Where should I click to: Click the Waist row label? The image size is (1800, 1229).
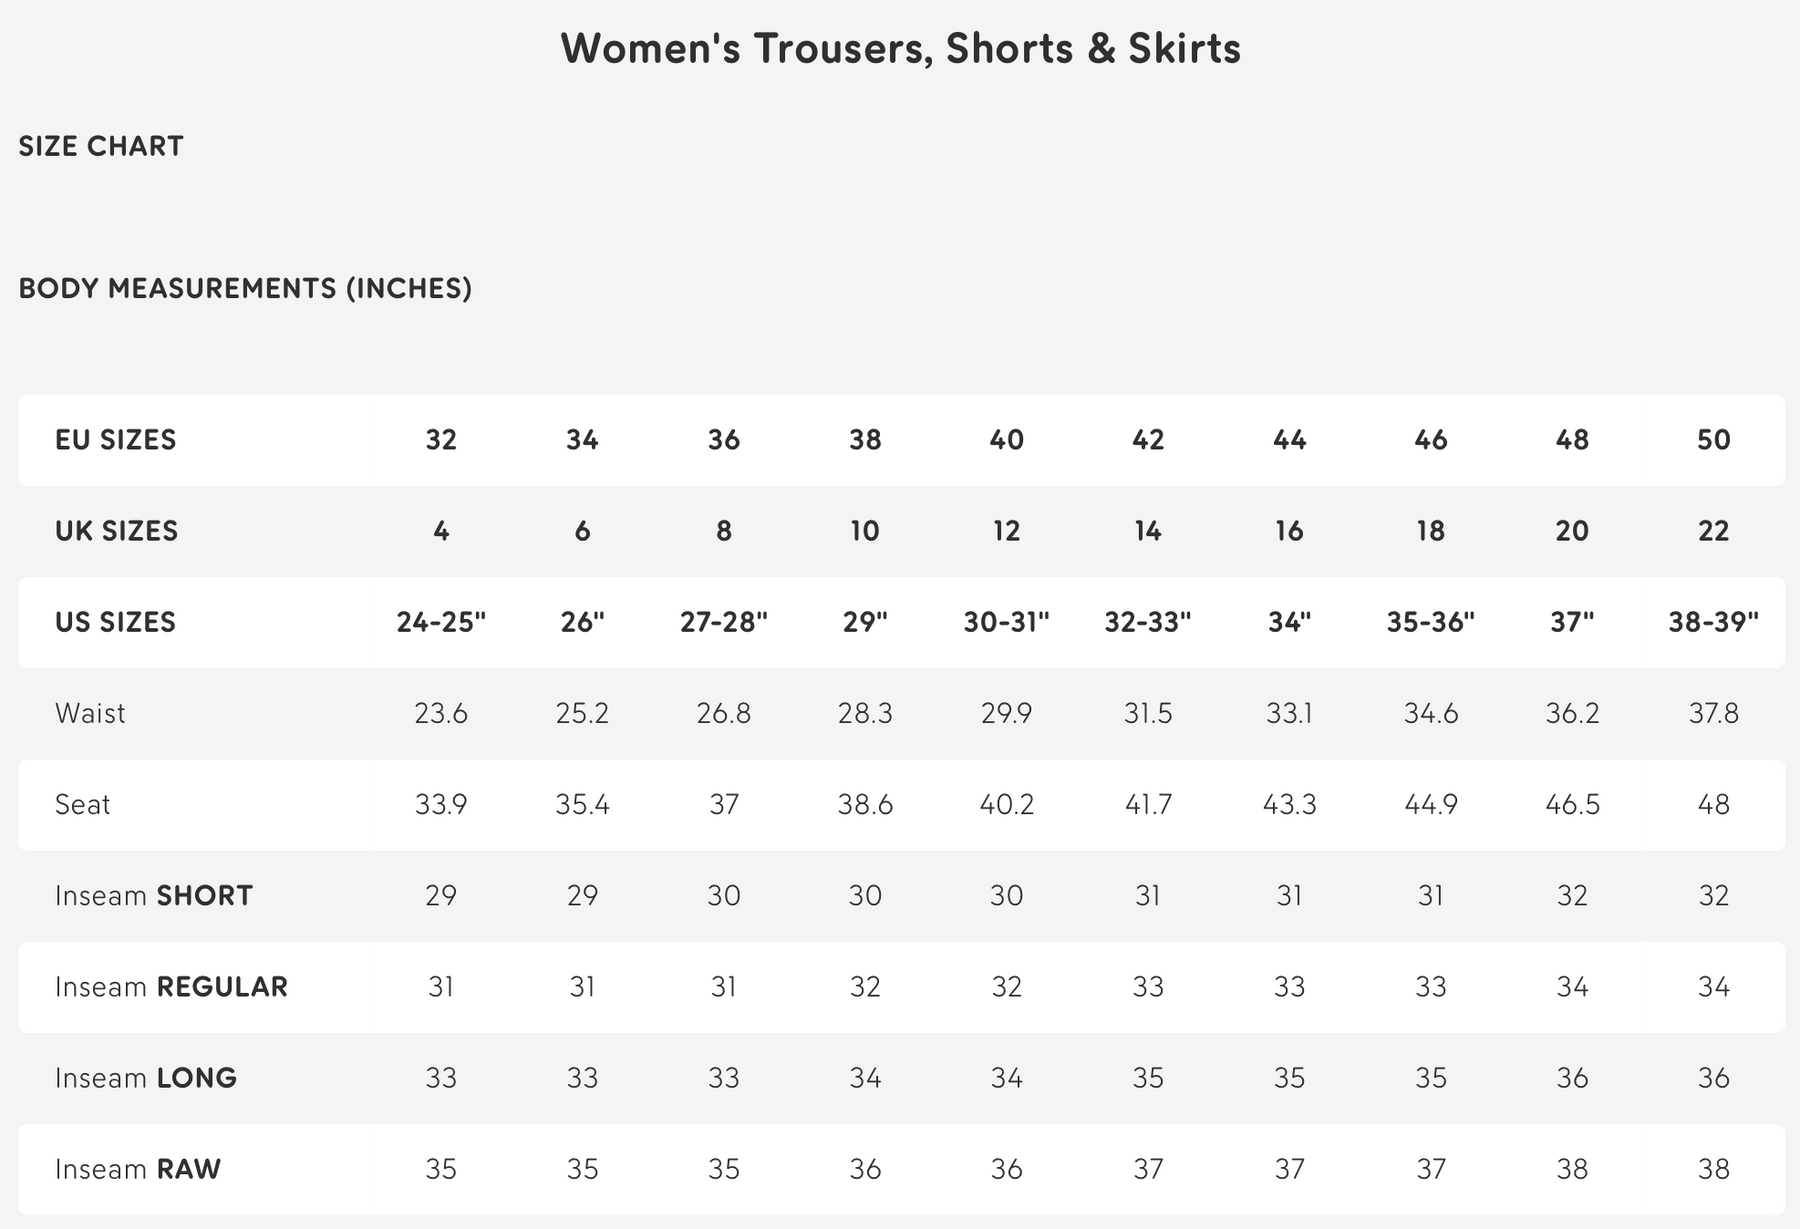[x=90, y=713]
